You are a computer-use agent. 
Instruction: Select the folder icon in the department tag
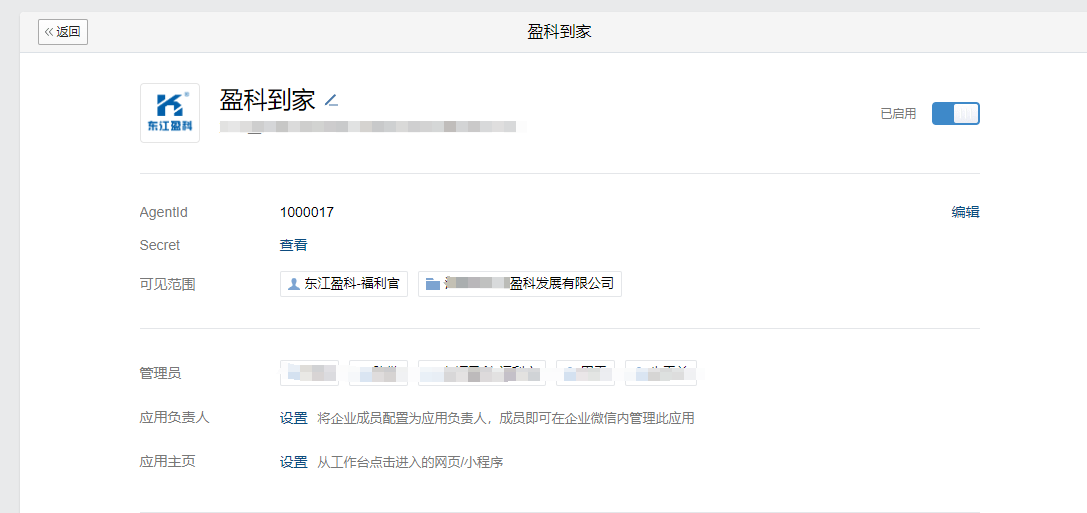[433, 284]
